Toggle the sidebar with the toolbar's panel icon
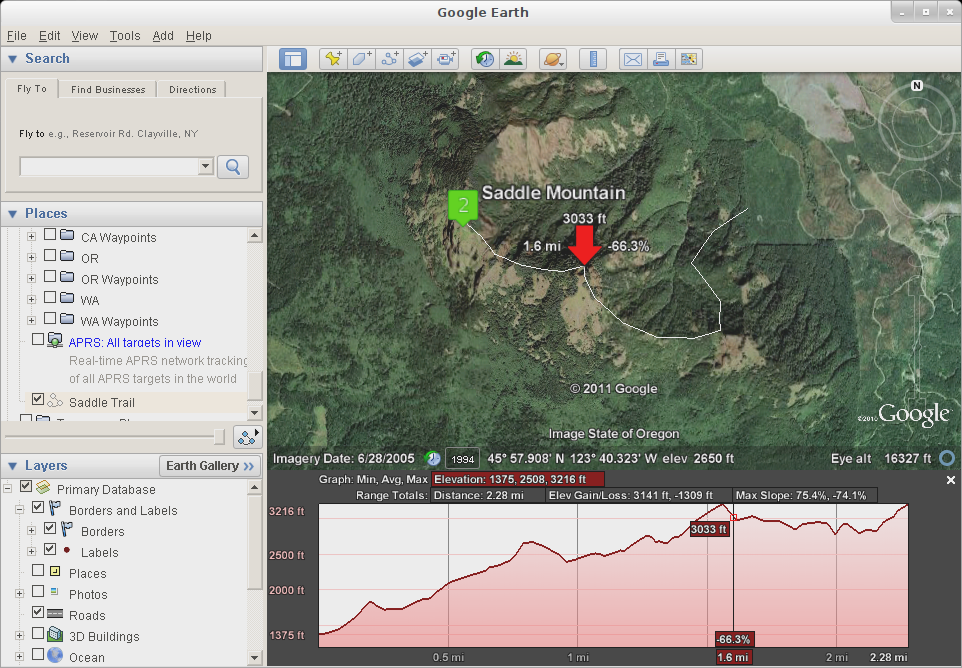 293,59
